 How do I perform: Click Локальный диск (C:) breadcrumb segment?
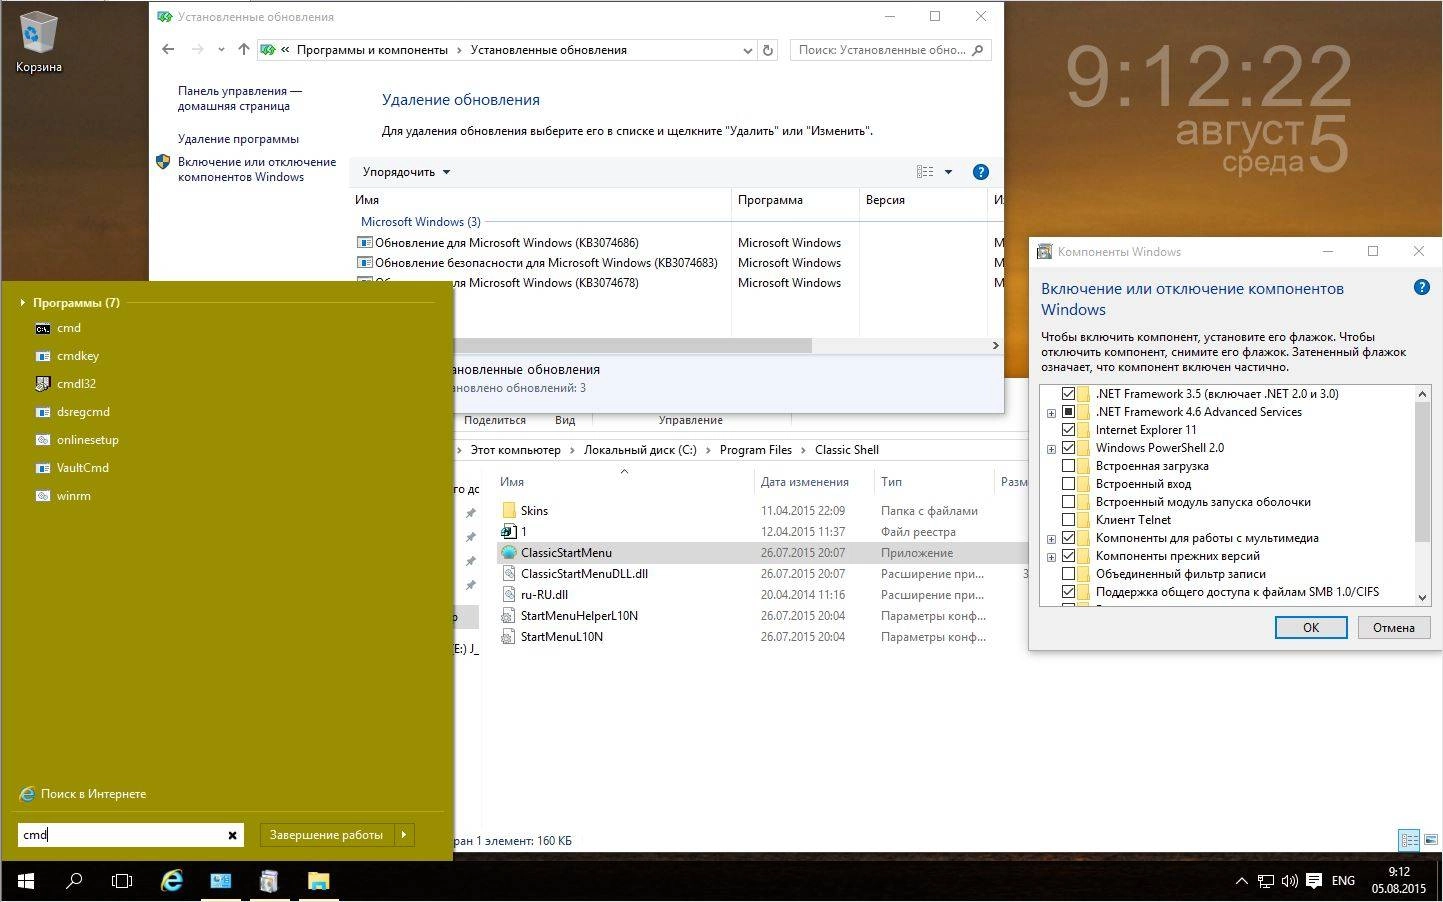tap(640, 450)
